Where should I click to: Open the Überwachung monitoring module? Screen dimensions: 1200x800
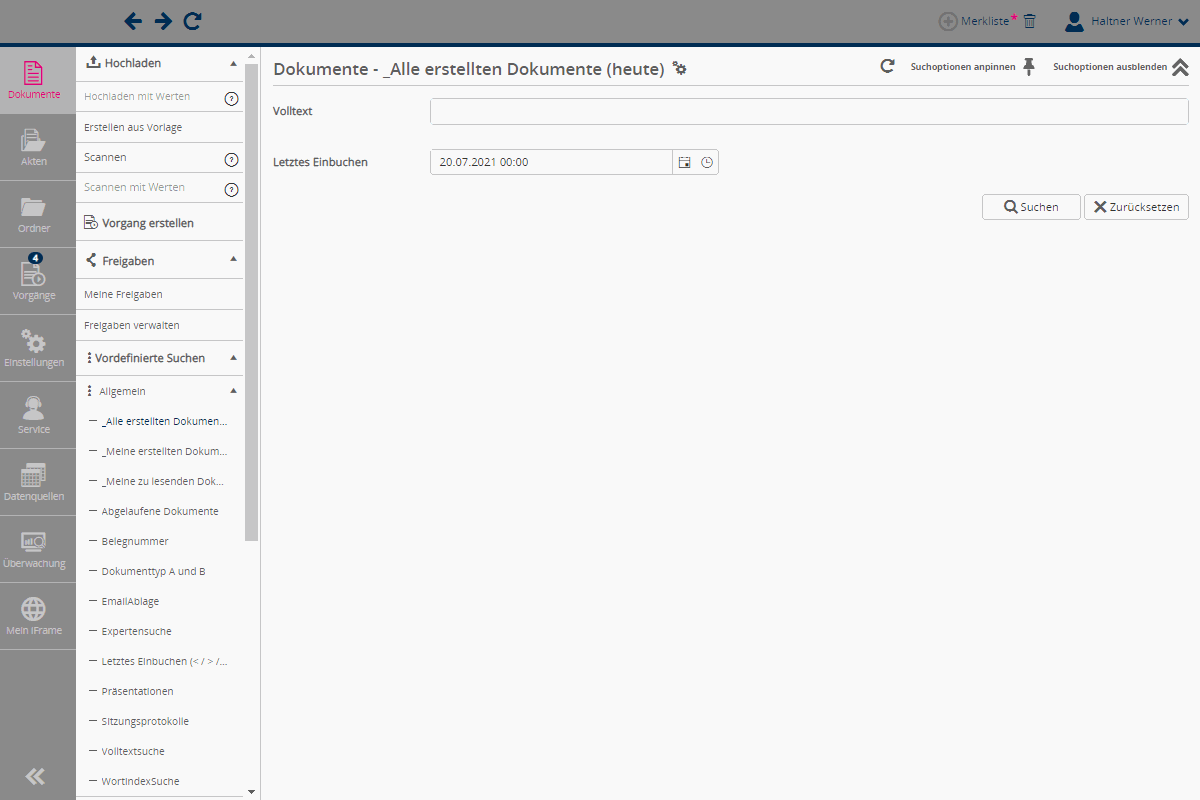[x=34, y=549]
